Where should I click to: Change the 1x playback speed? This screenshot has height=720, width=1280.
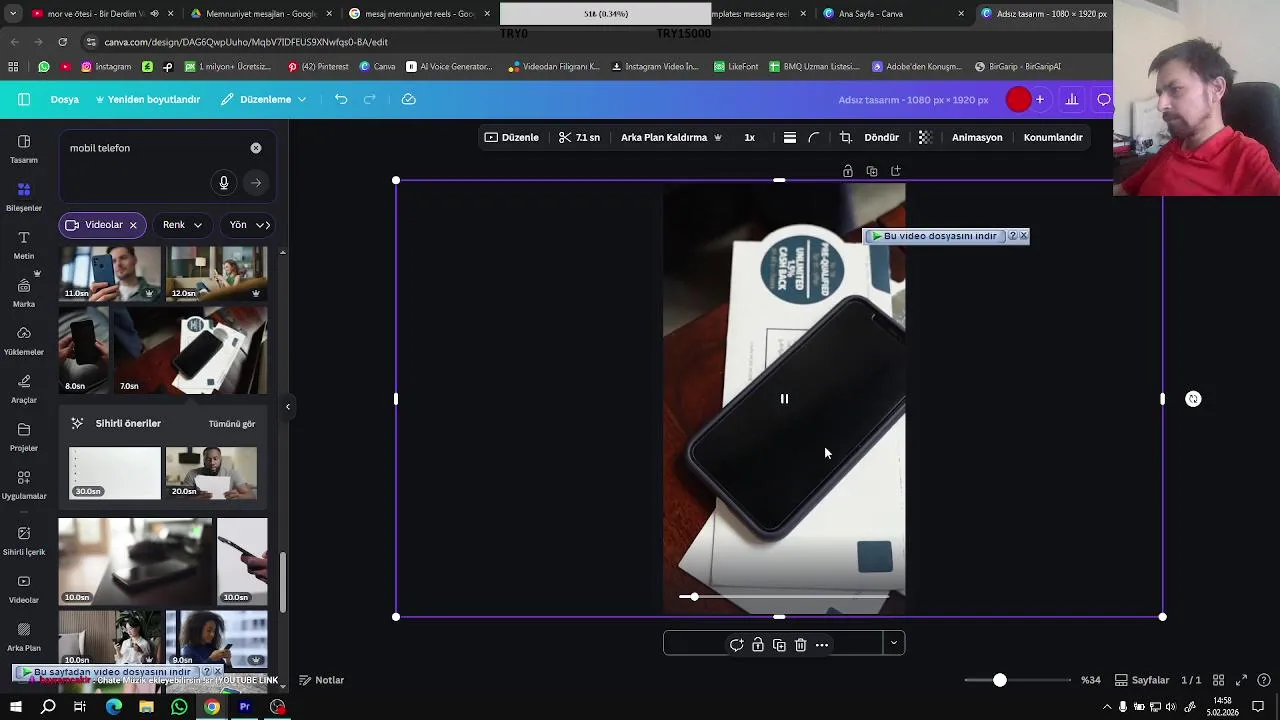(749, 137)
